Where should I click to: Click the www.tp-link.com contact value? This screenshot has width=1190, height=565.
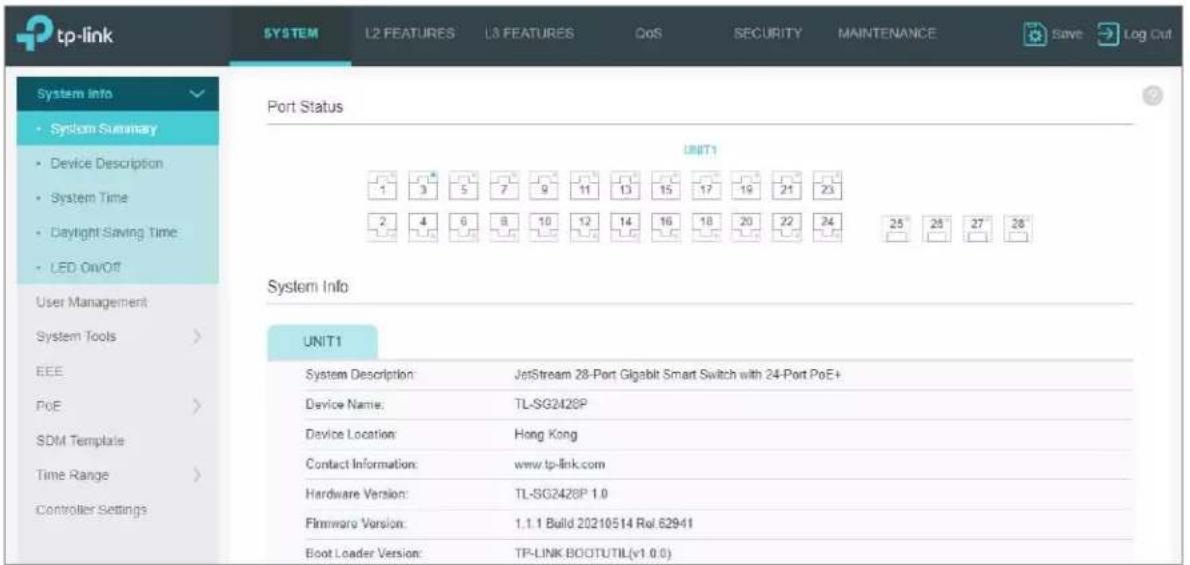[559, 463]
